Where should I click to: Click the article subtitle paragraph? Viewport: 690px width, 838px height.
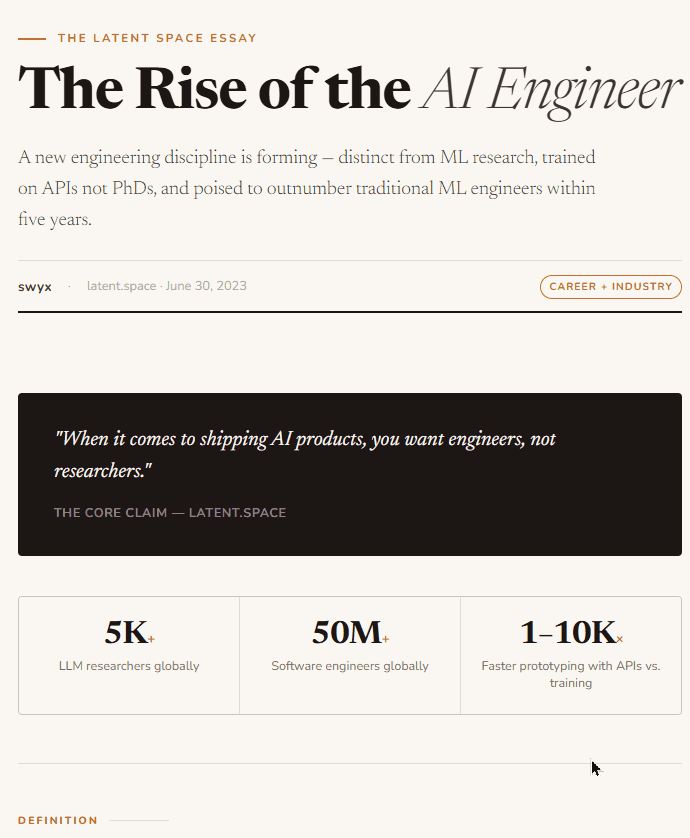coord(307,188)
